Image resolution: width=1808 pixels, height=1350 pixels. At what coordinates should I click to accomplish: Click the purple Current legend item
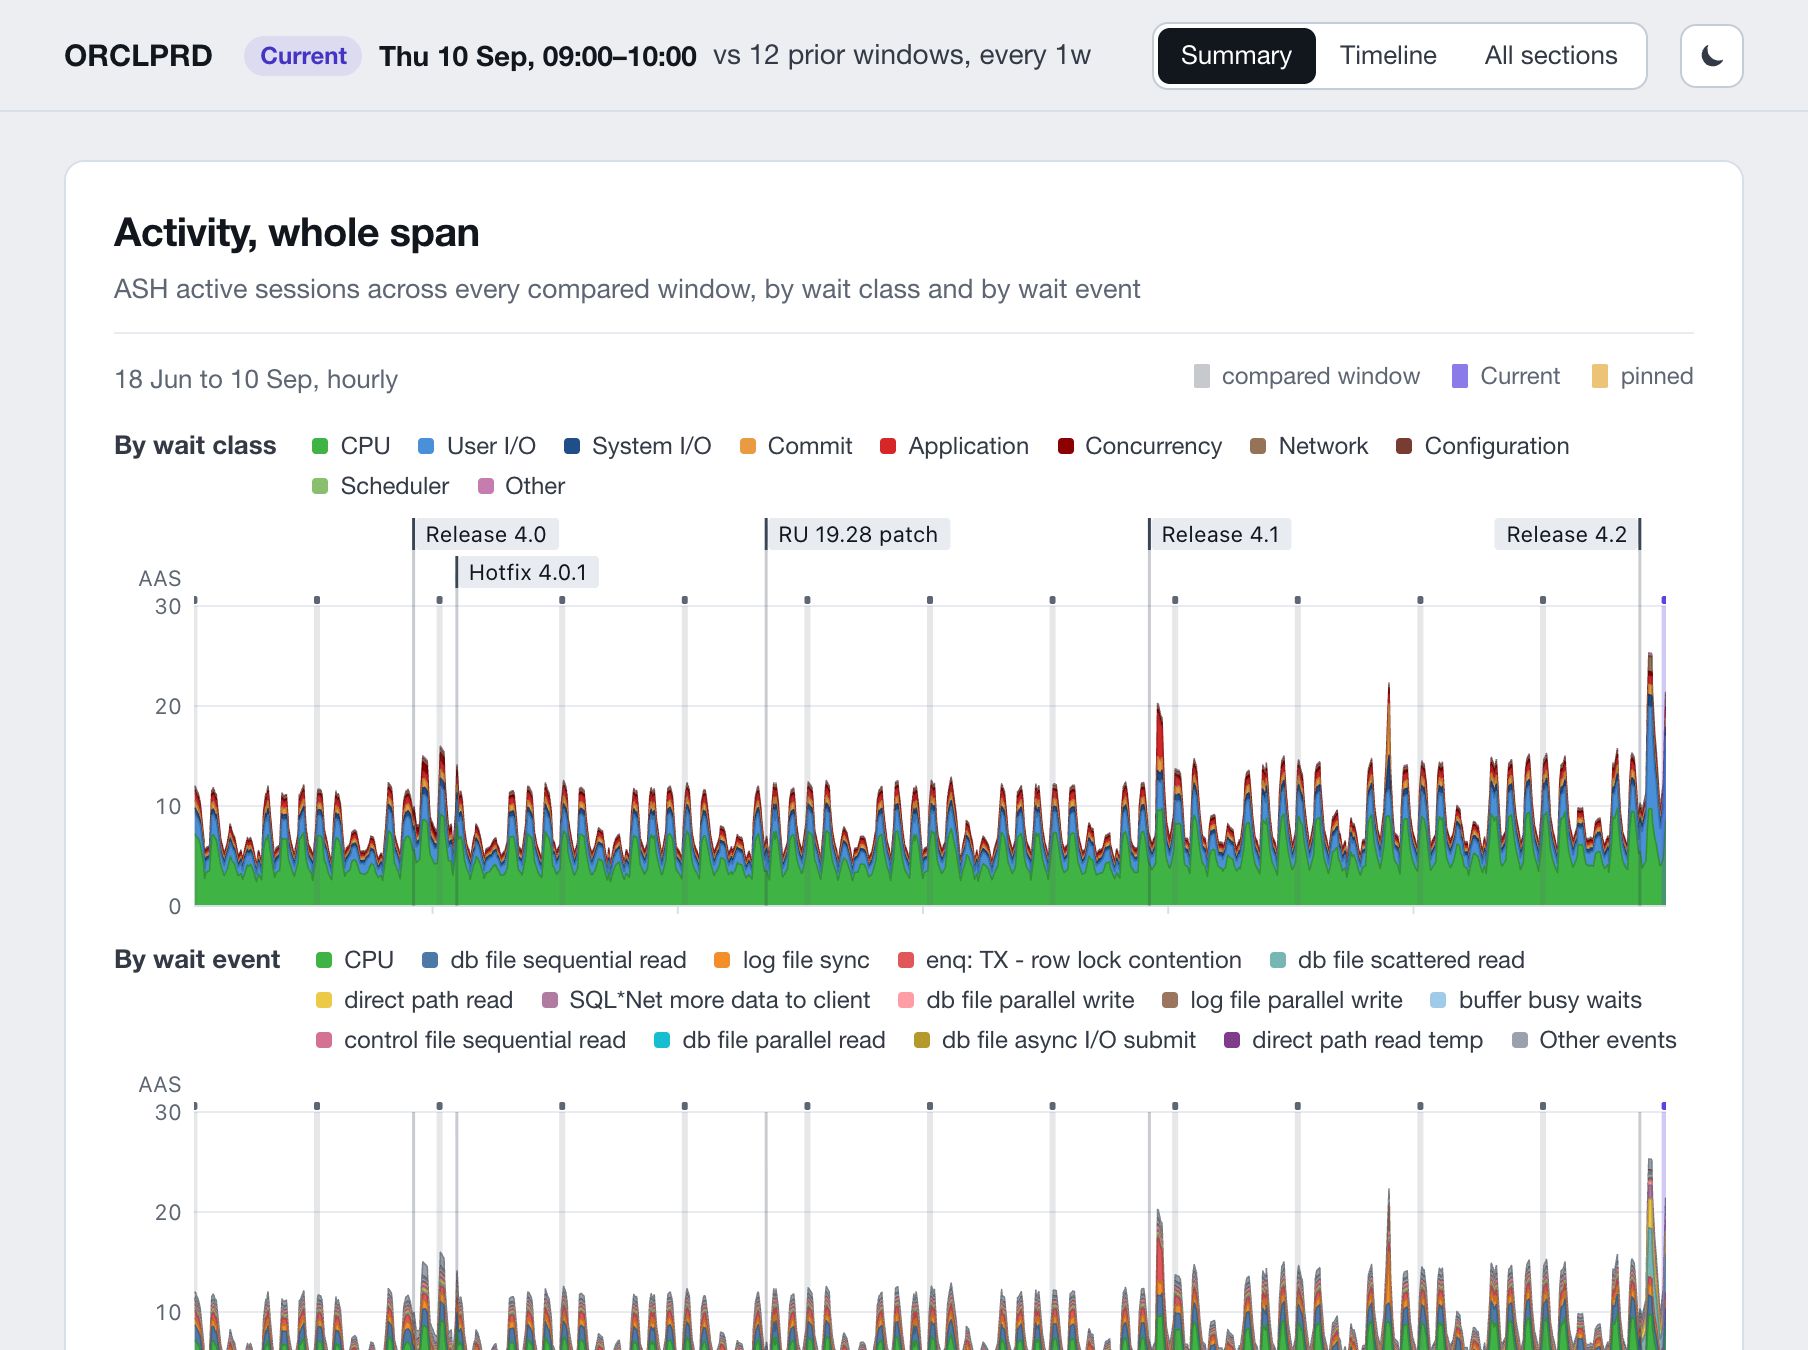pos(1505,376)
